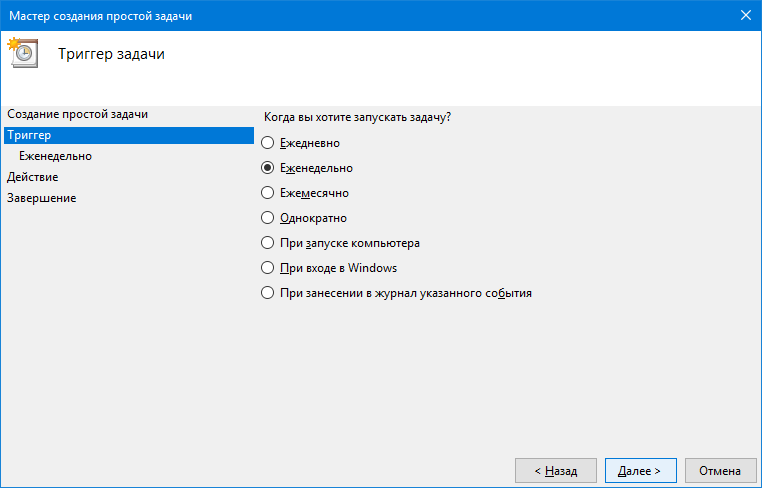Select the Ежедневно radio option
Image resolution: width=762 pixels, height=488 pixels.
click(267, 144)
